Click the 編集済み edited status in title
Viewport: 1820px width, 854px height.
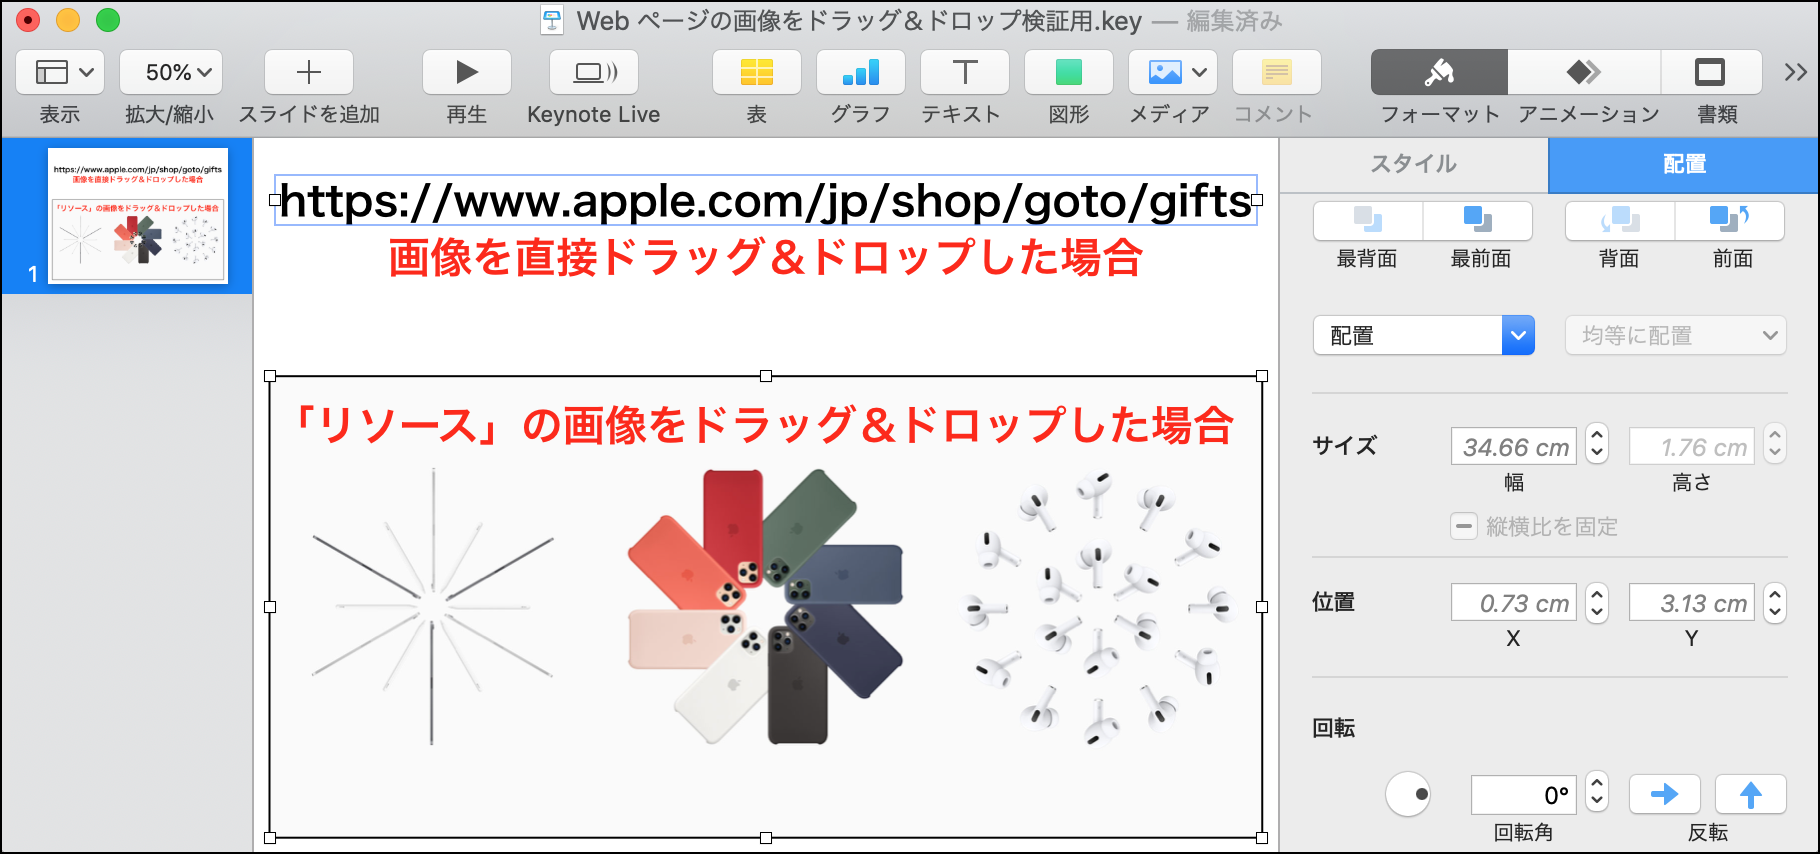1234,21
